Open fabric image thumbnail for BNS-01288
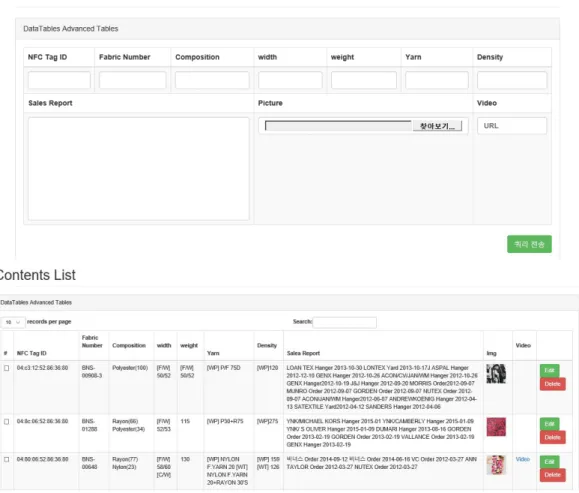 click(496, 427)
